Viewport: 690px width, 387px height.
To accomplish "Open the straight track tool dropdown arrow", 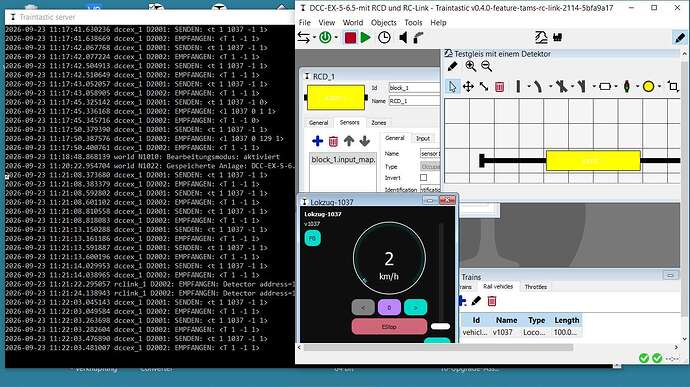I will point(529,86).
